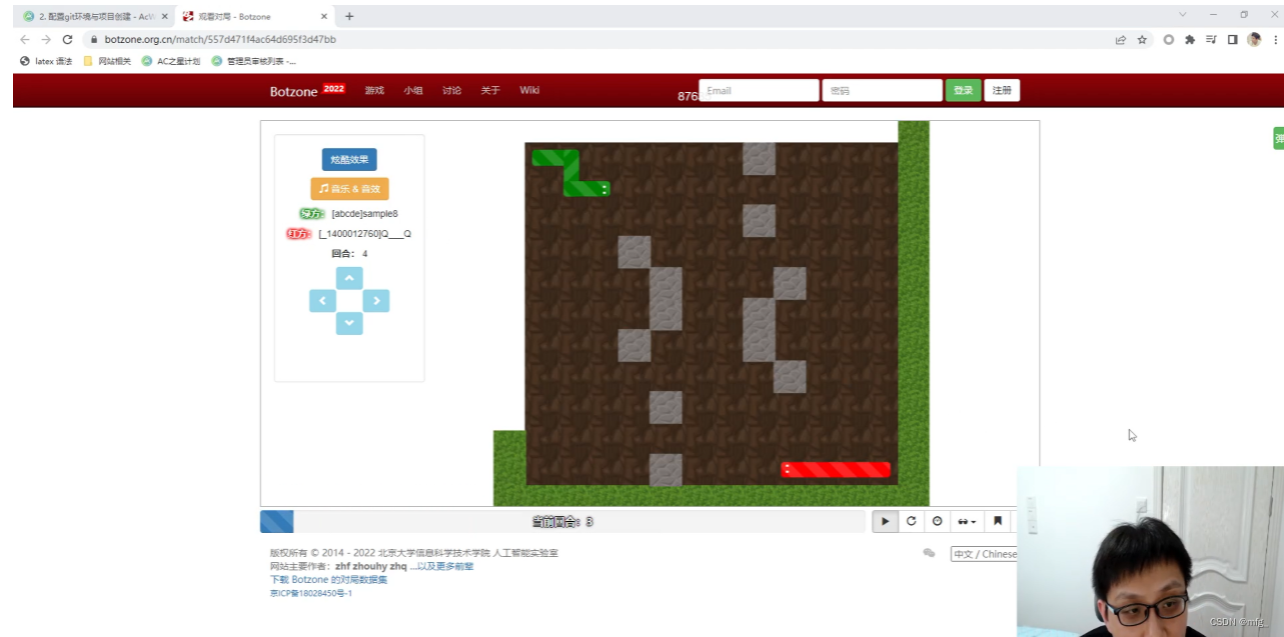Move snake right with the right arrow
1284x637 pixels.
point(376,301)
